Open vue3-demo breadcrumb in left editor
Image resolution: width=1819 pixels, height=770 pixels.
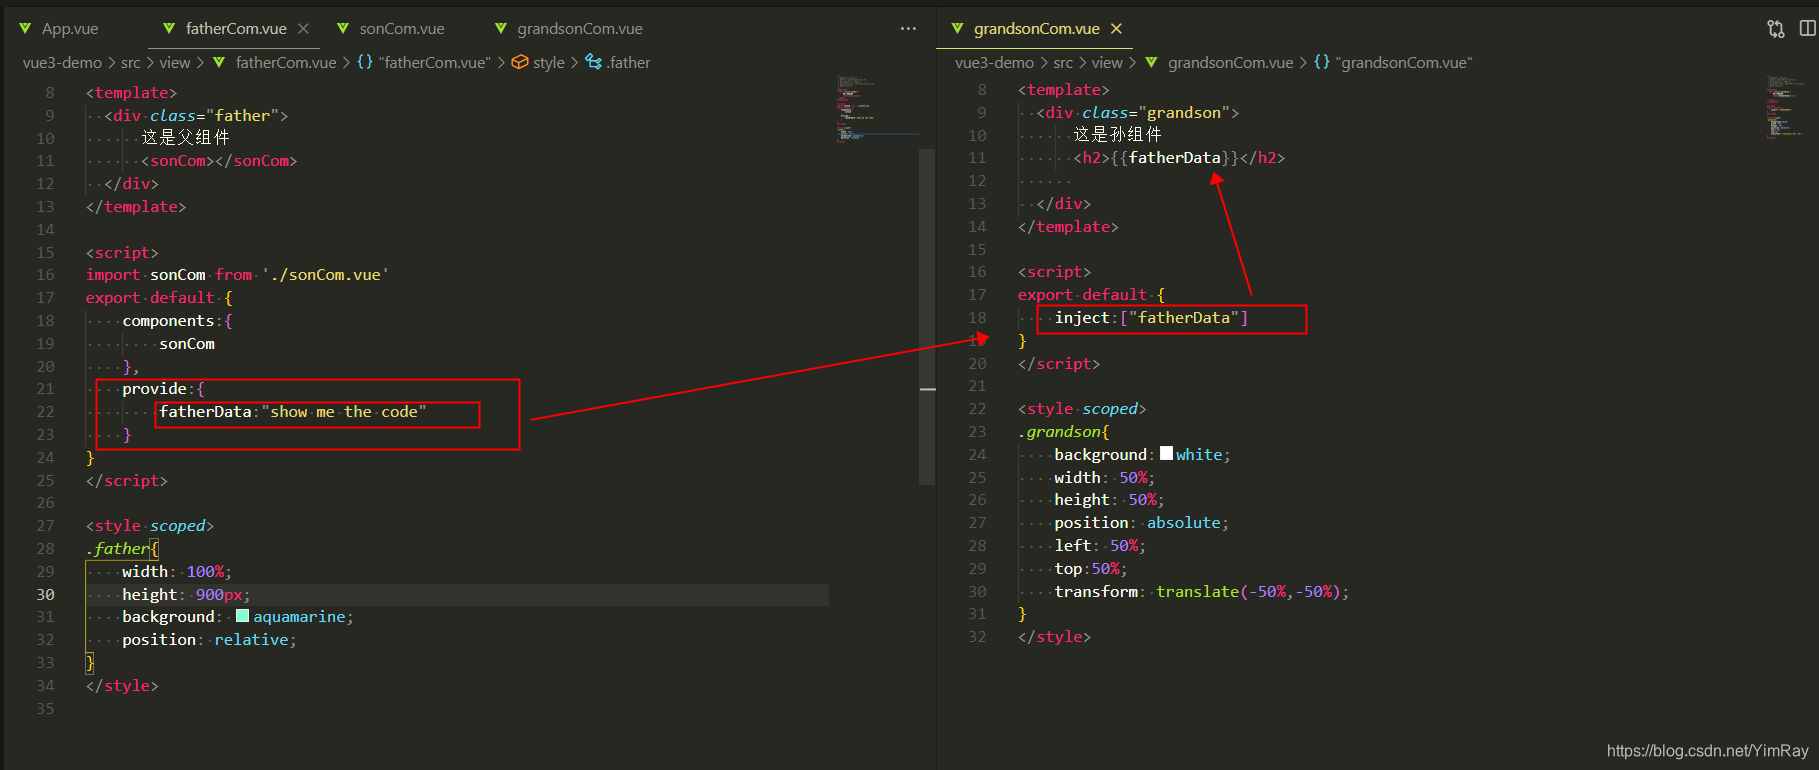62,62
